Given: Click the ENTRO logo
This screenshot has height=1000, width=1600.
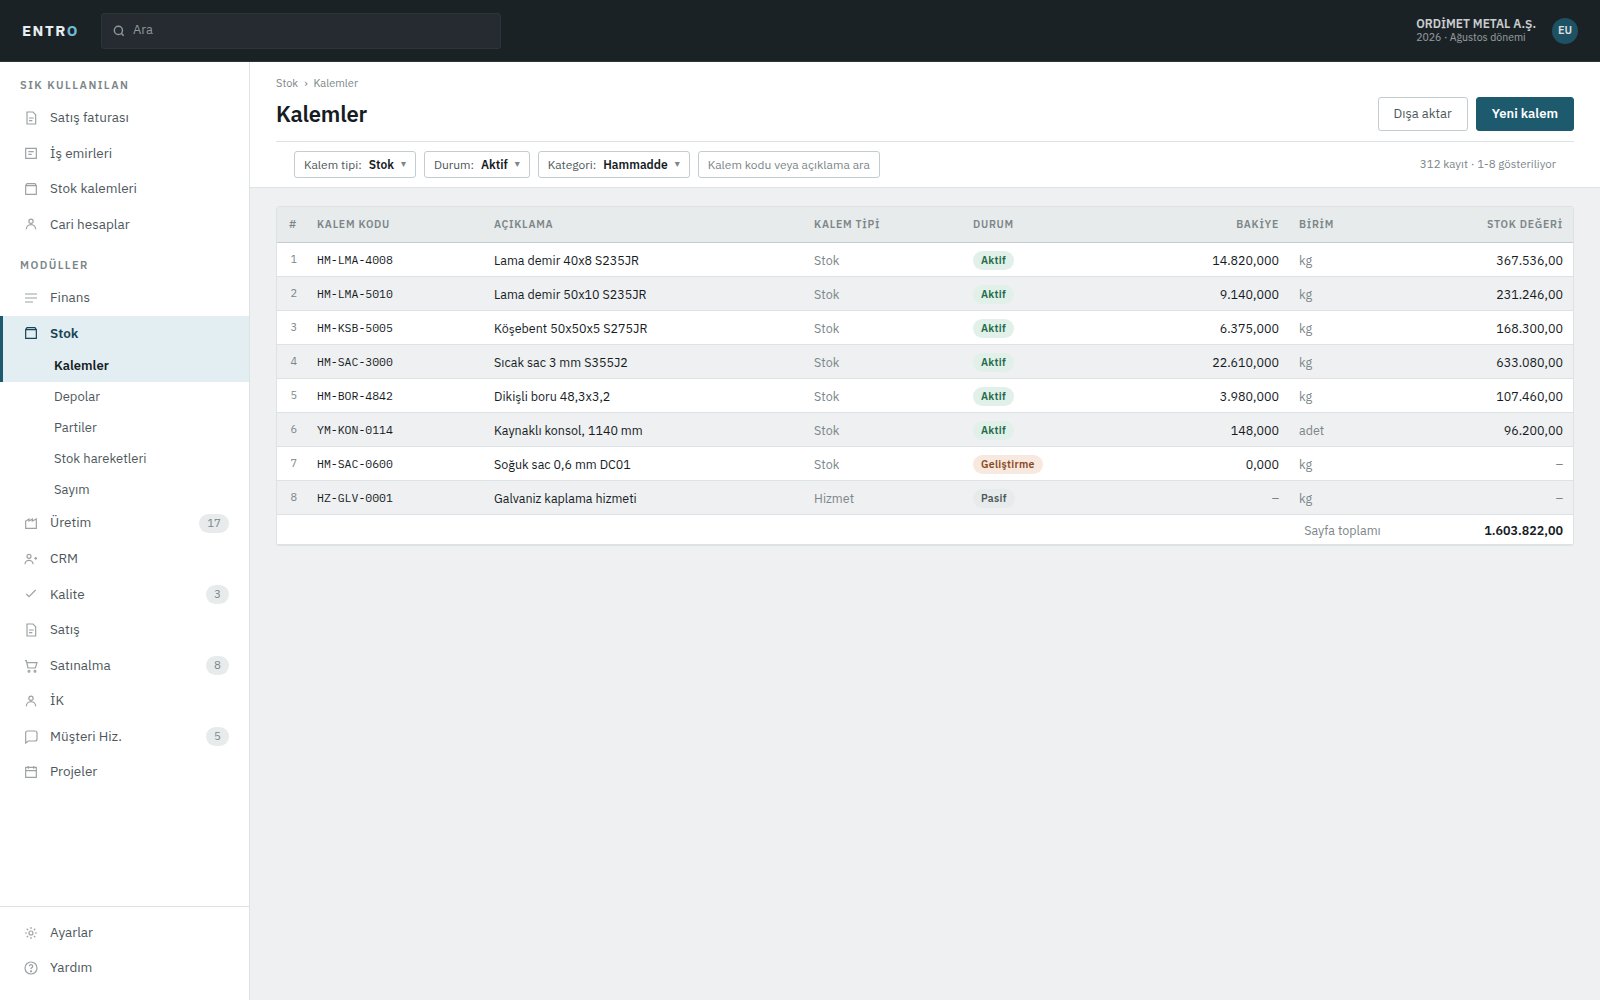Looking at the screenshot, I should (x=50, y=31).
